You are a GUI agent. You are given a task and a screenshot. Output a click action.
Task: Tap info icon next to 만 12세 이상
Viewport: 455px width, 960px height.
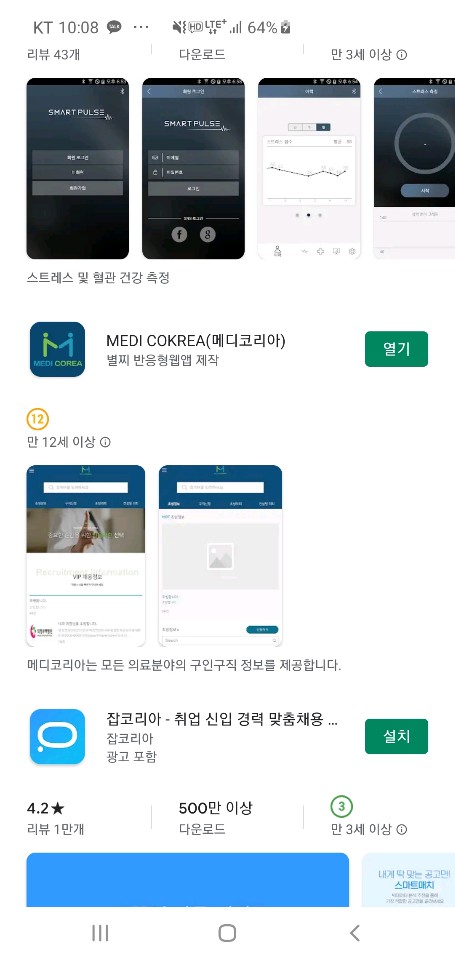105,441
